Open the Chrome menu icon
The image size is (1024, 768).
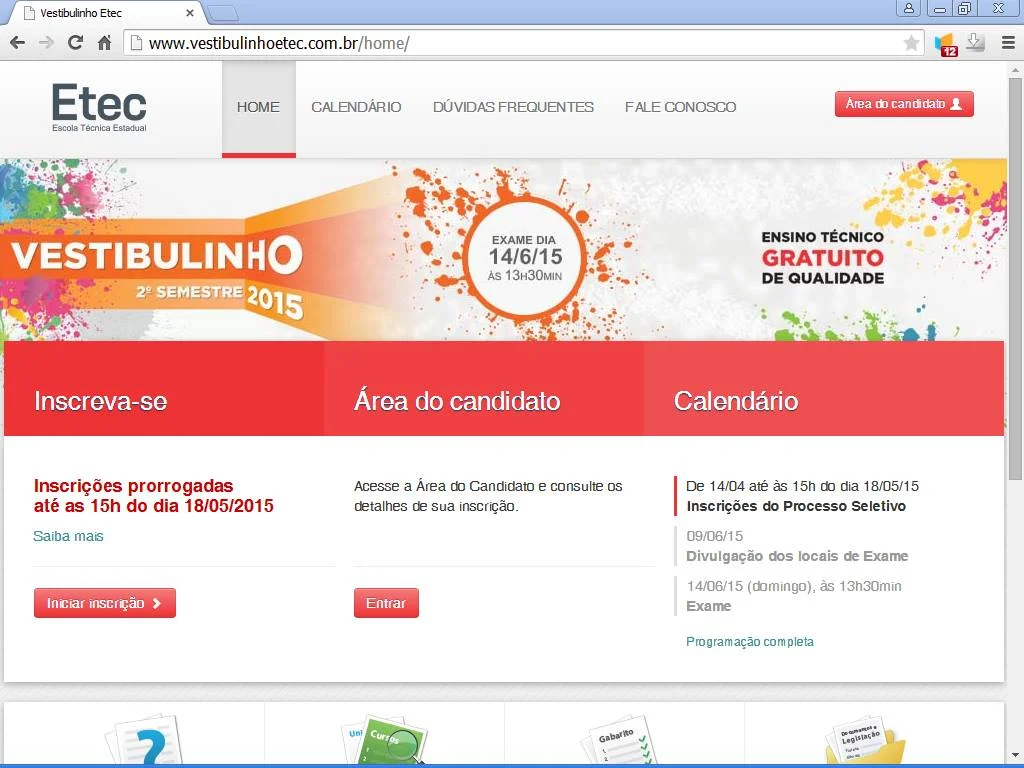(1008, 43)
